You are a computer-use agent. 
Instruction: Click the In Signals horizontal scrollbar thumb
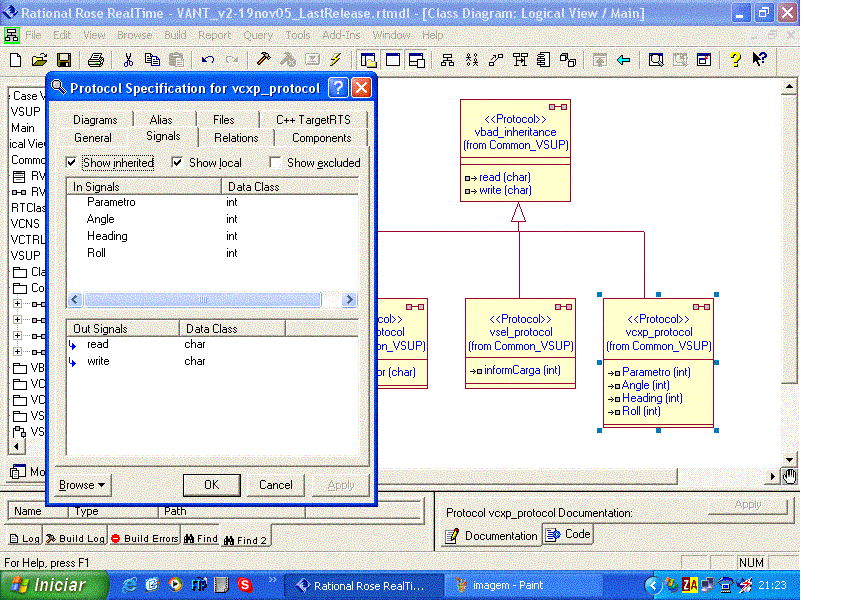point(202,299)
